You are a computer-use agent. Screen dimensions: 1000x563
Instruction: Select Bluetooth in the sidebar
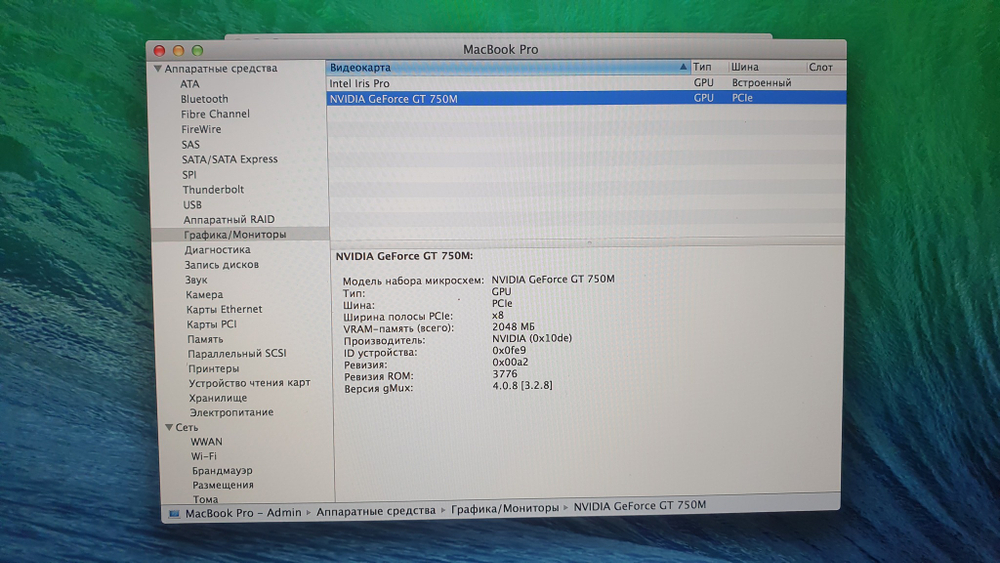[204, 99]
